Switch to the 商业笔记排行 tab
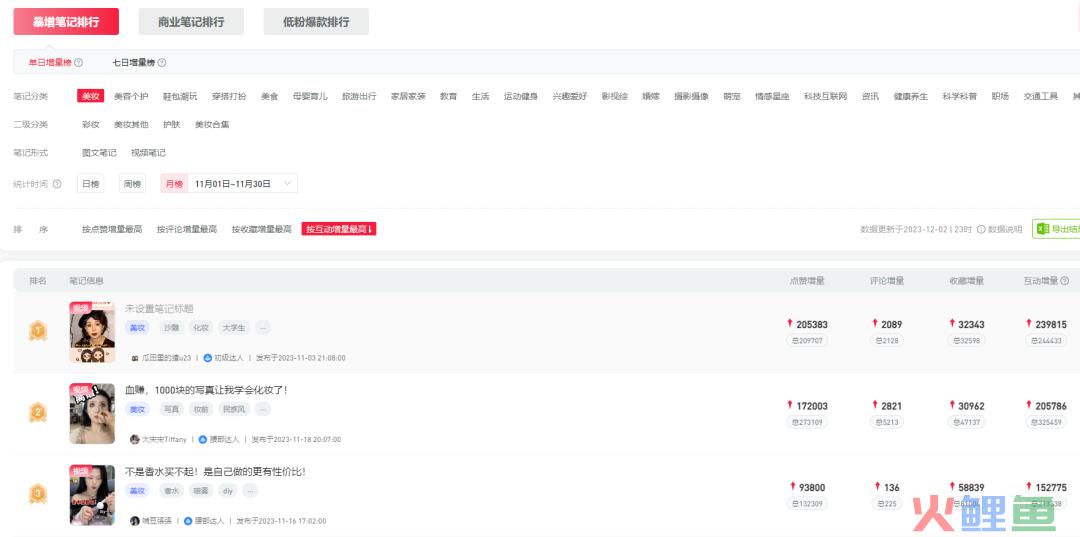Viewport: 1080px width, 537px height. point(191,22)
